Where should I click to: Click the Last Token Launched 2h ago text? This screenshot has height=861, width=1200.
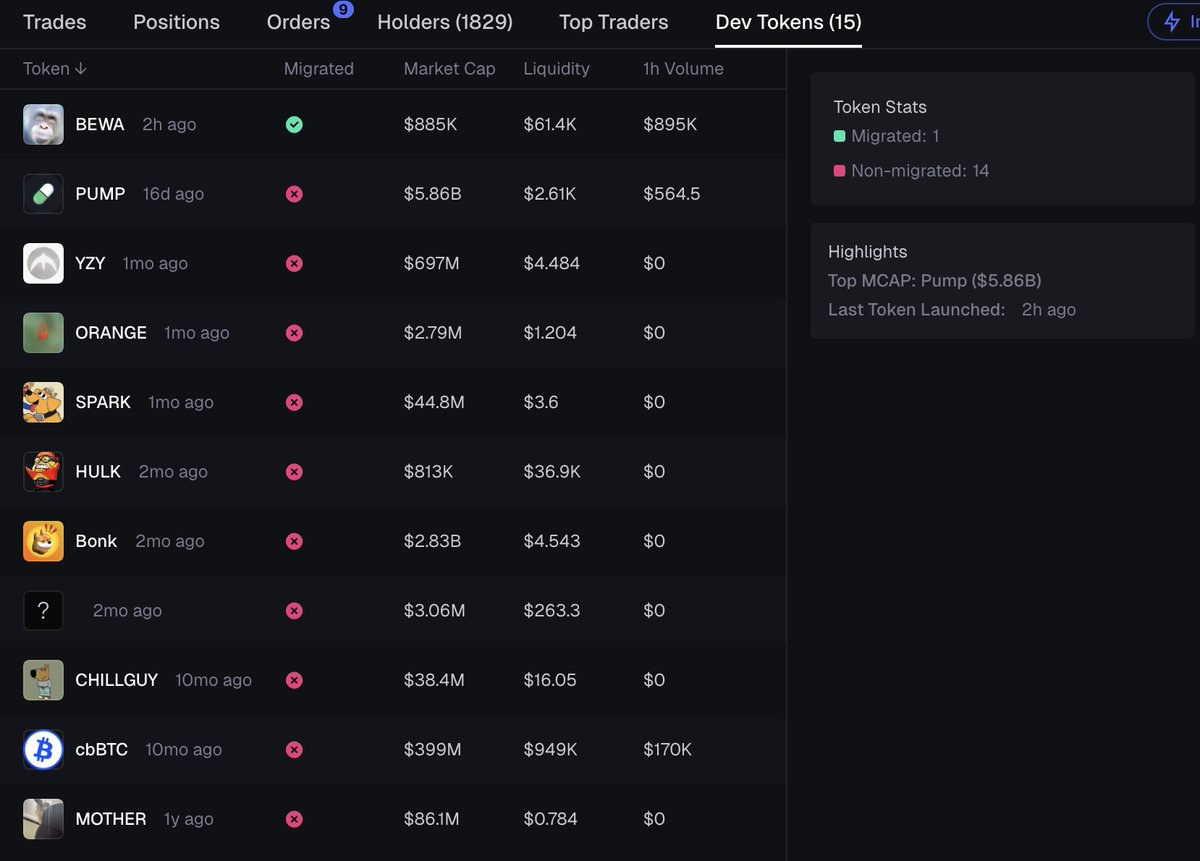point(952,310)
